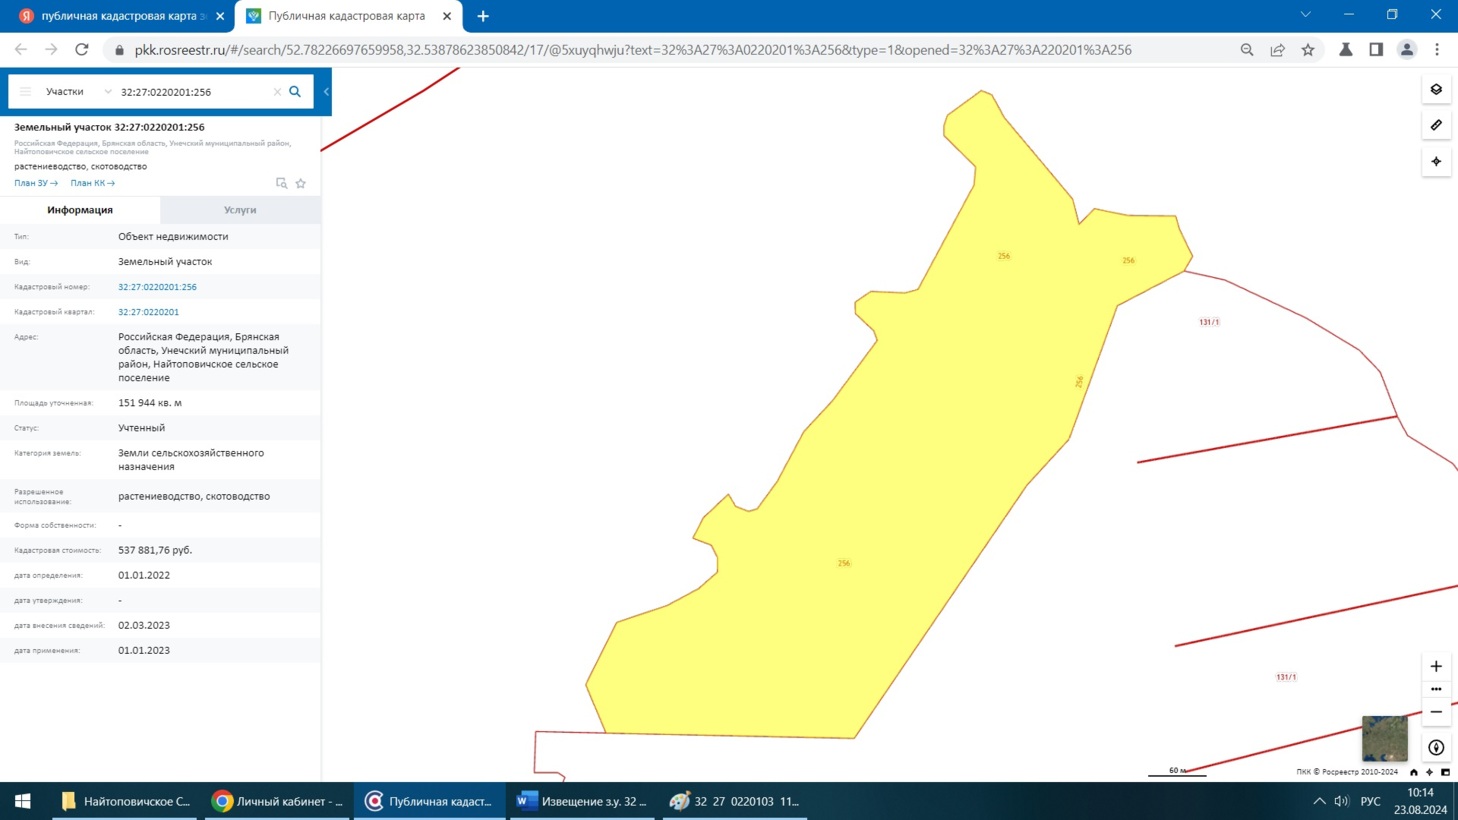Switch to the Услуги tab
The height and width of the screenshot is (820, 1458).
240,210
